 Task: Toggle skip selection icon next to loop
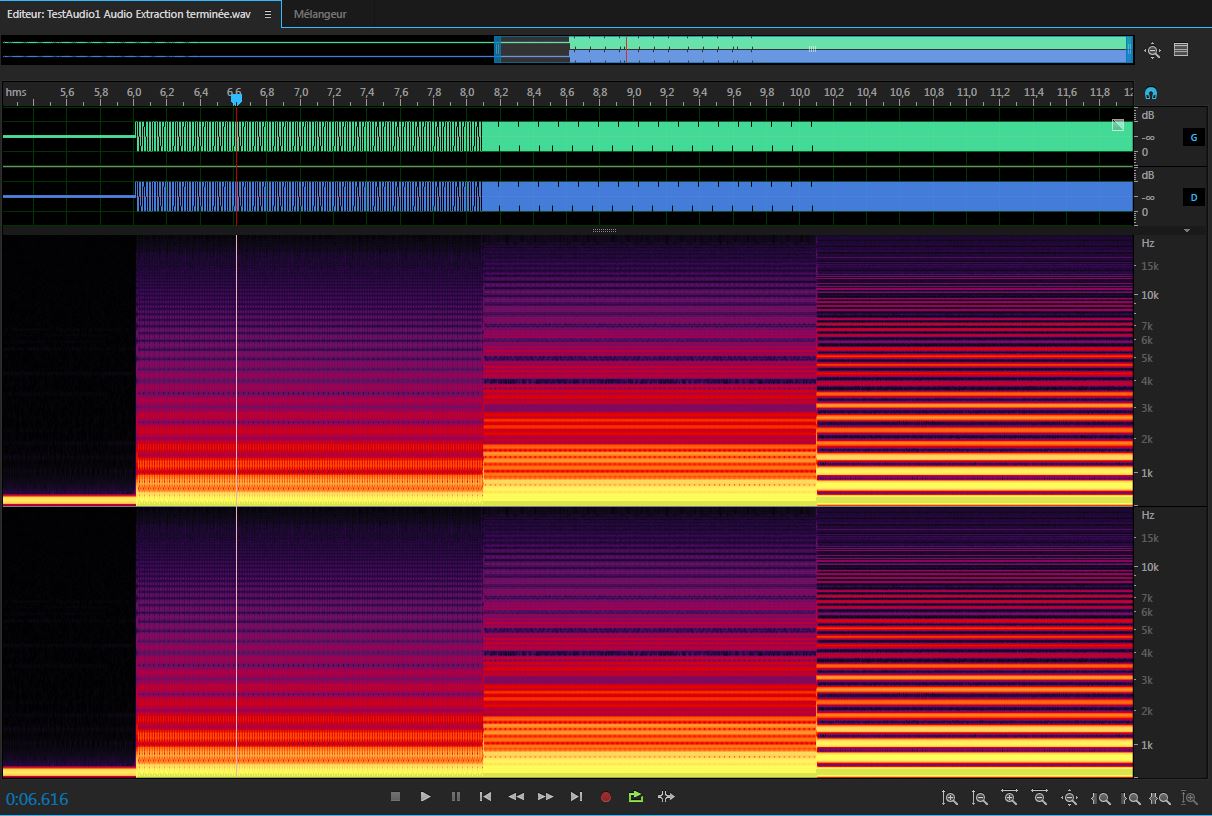coord(666,797)
